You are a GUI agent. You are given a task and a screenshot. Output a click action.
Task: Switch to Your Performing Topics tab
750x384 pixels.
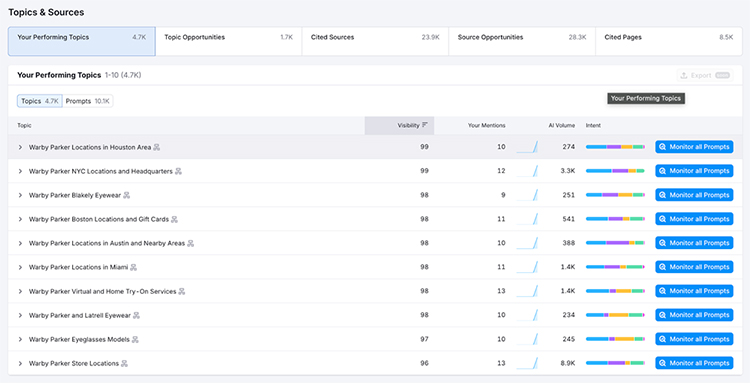pos(82,41)
